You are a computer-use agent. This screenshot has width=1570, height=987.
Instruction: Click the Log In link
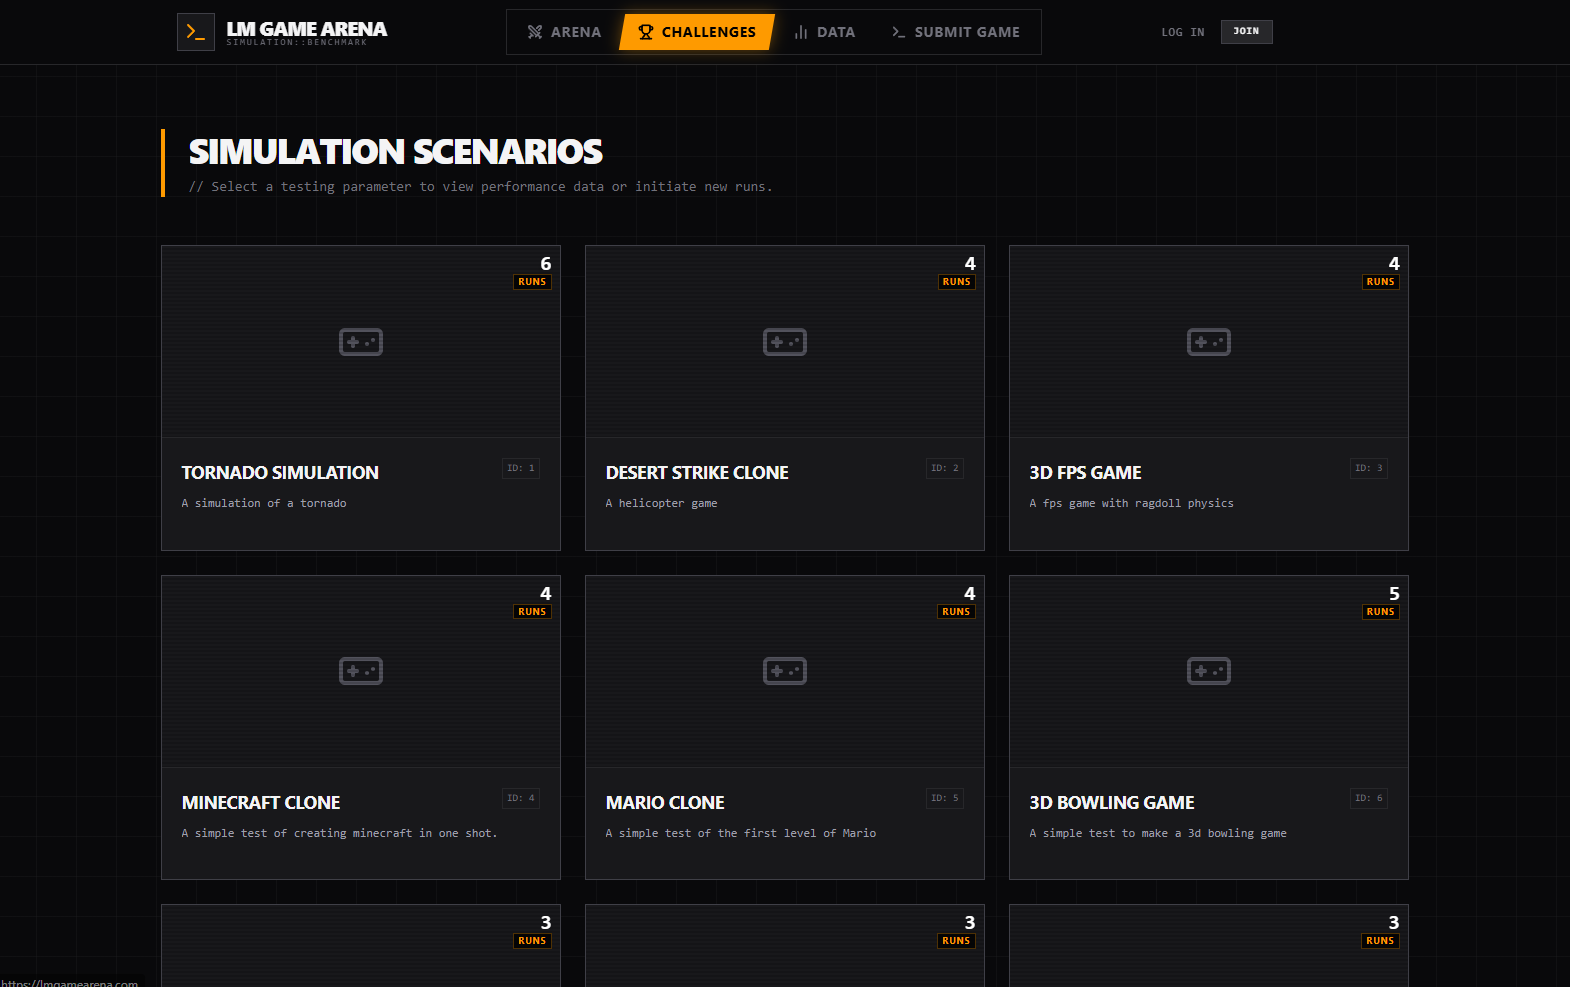coord(1183,32)
